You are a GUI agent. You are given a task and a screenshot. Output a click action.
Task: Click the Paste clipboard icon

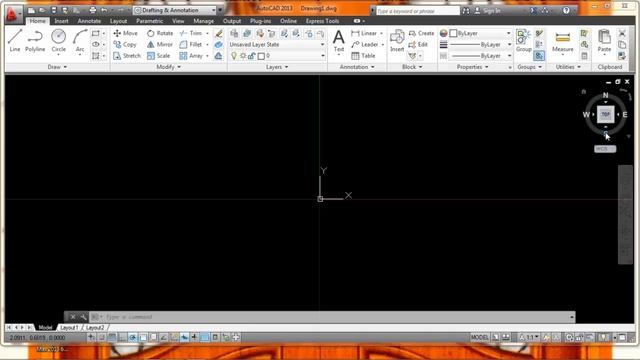[x=604, y=40]
